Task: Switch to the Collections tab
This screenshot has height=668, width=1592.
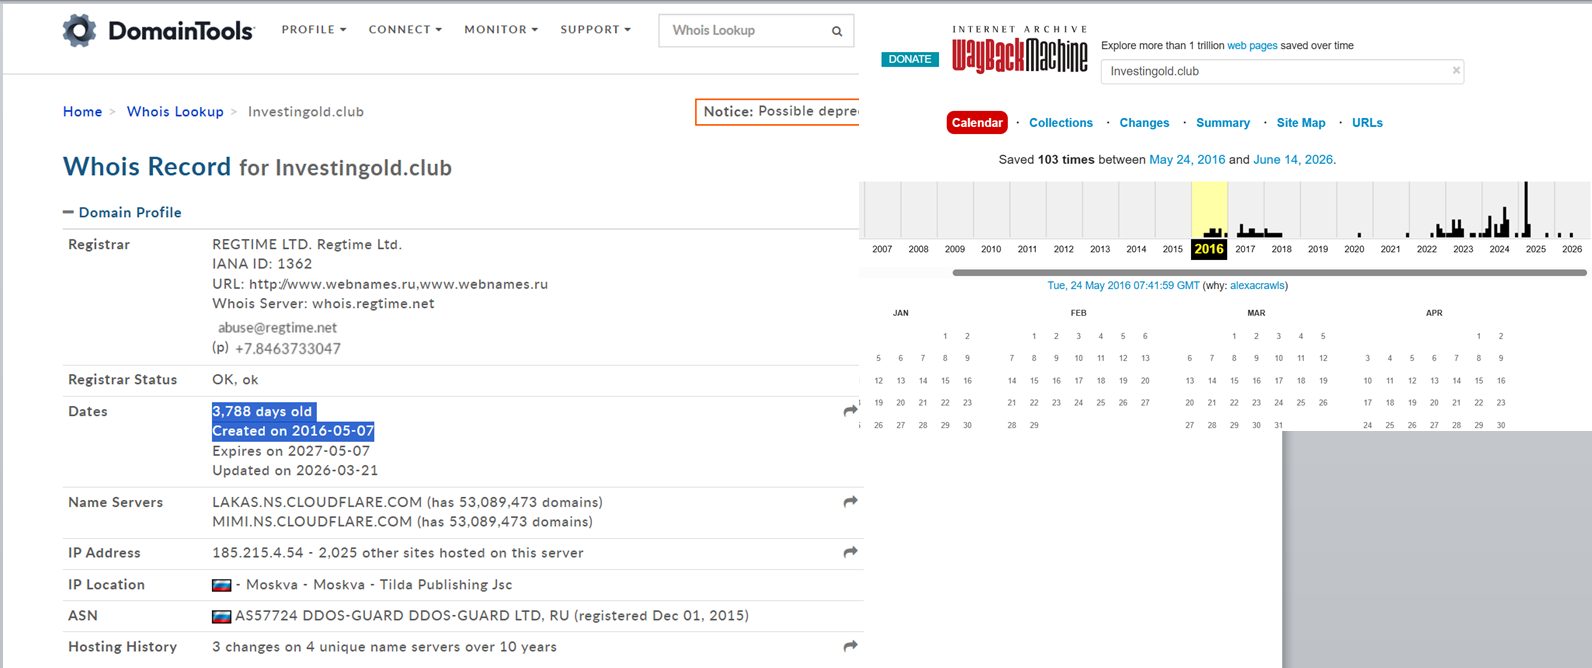Action: 1061,123
